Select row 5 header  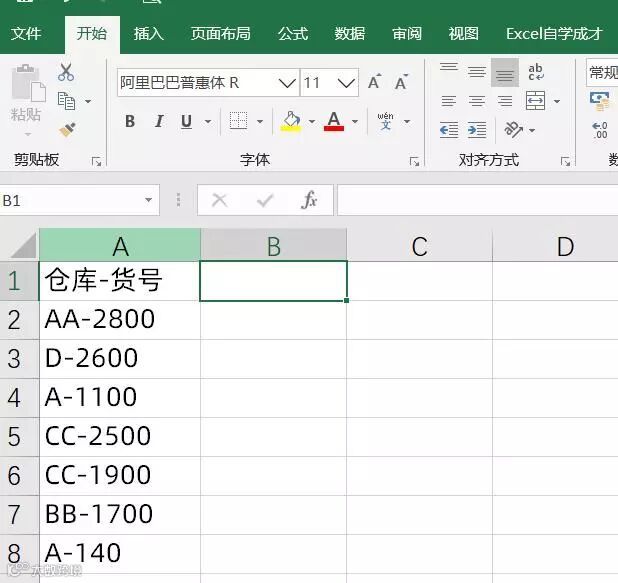(x=19, y=437)
